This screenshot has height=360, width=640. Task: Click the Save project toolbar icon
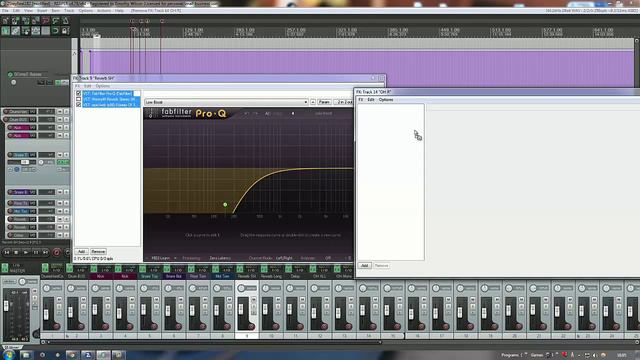click(x=26, y=20)
